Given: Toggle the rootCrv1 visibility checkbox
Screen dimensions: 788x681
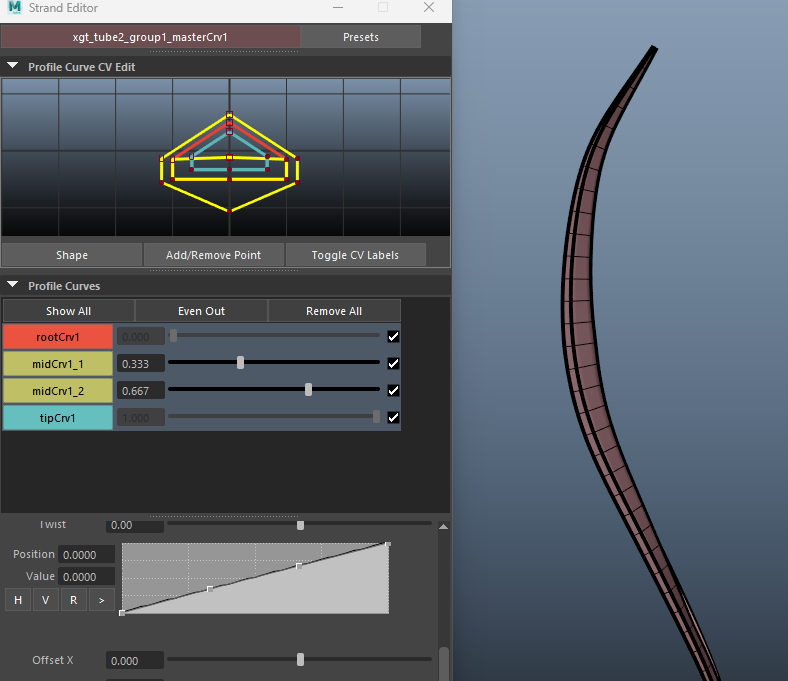Looking at the screenshot, I should tap(393, 337).
